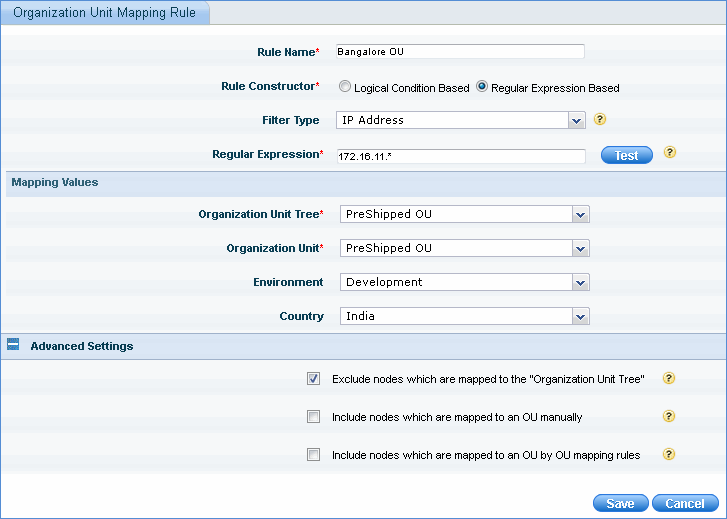Click the Rule Name input field
The width and height of the screenshot is (727, 519).
460,52
